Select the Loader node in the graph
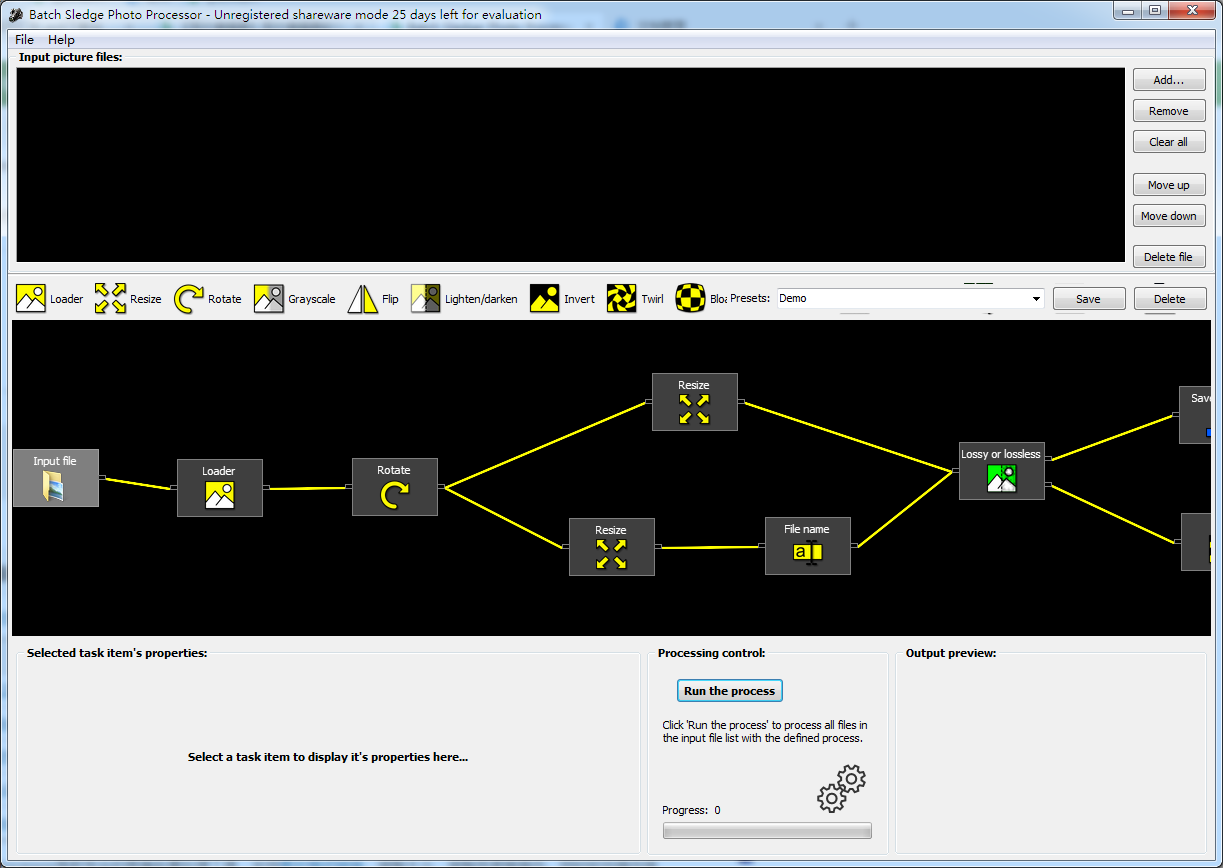1223x868 pixels. [220, 488]
